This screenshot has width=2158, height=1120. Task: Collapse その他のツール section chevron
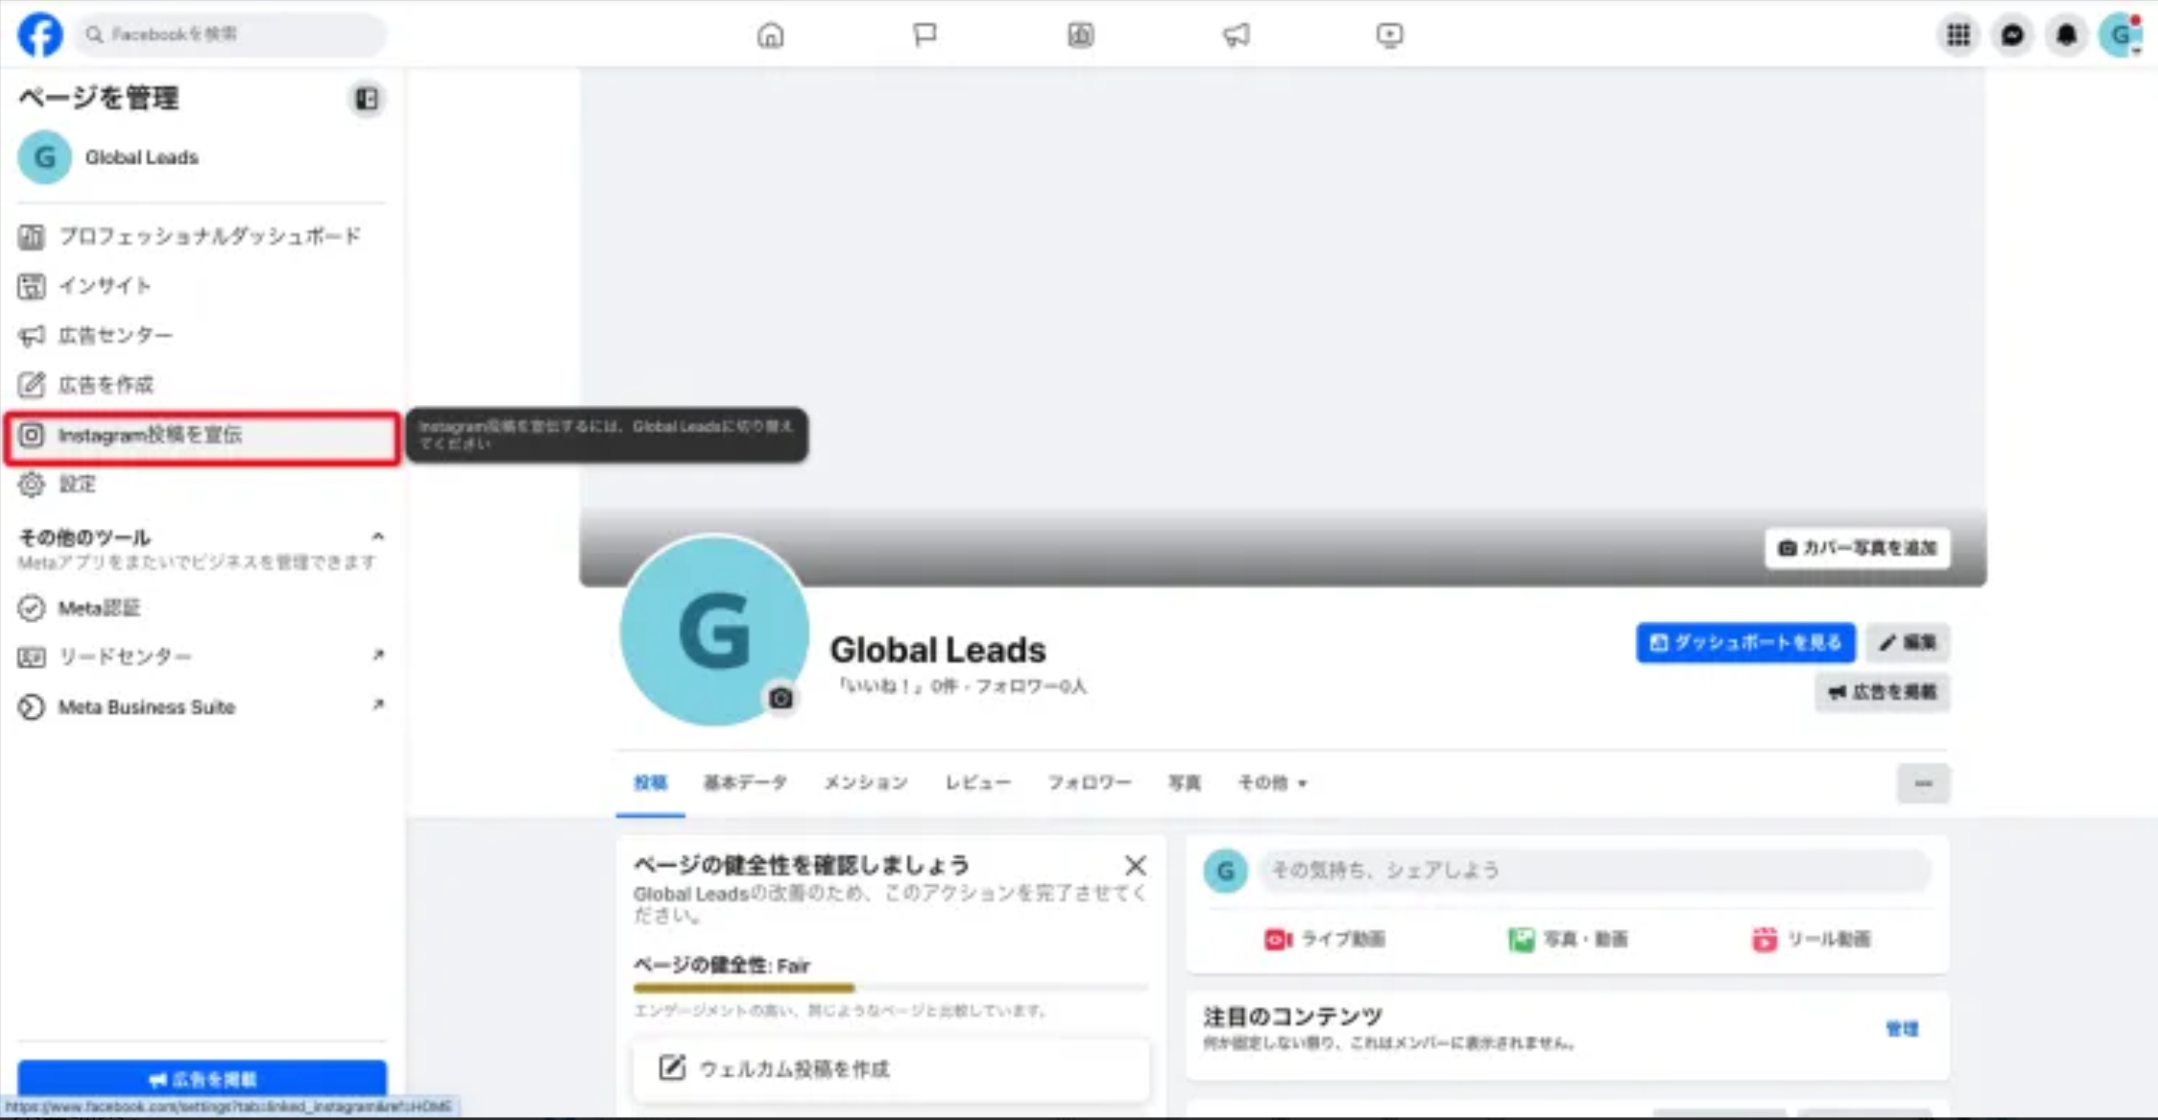[377, 537]
